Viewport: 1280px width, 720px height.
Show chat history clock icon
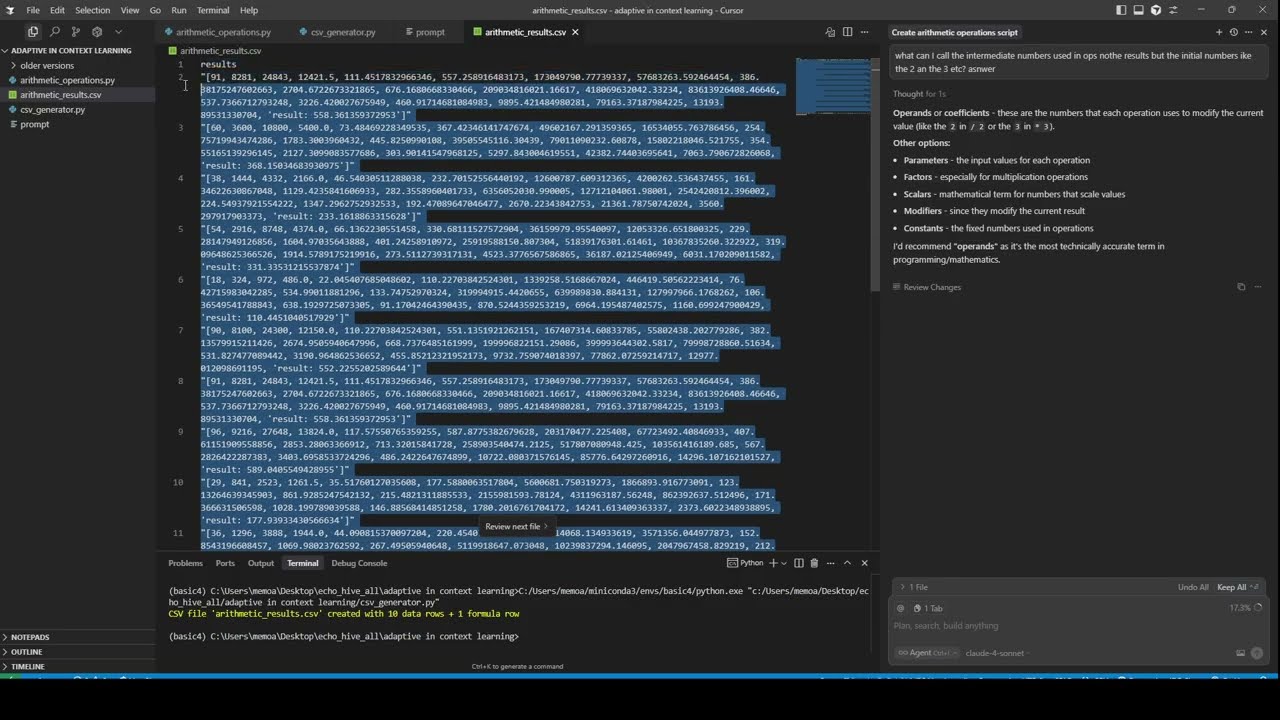pos(1234,32)
